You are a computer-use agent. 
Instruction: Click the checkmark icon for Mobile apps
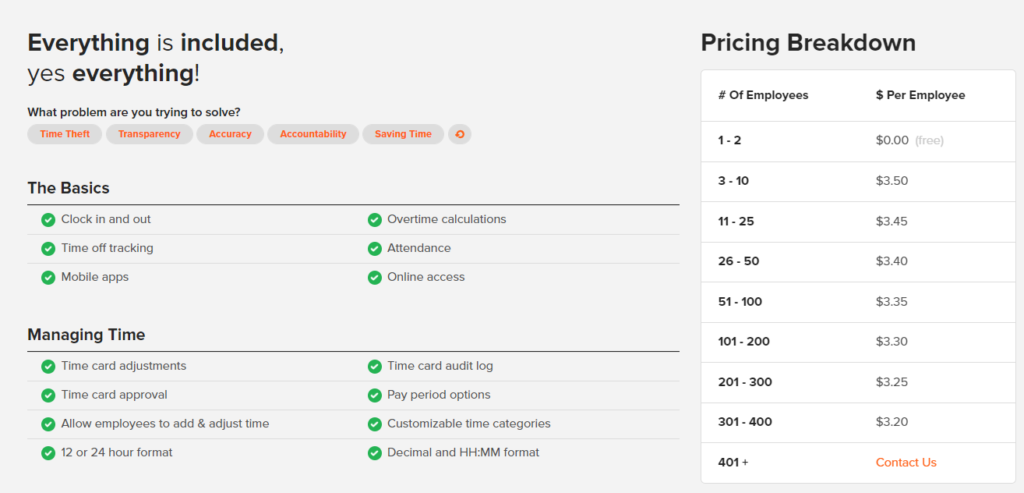point(48,278)
